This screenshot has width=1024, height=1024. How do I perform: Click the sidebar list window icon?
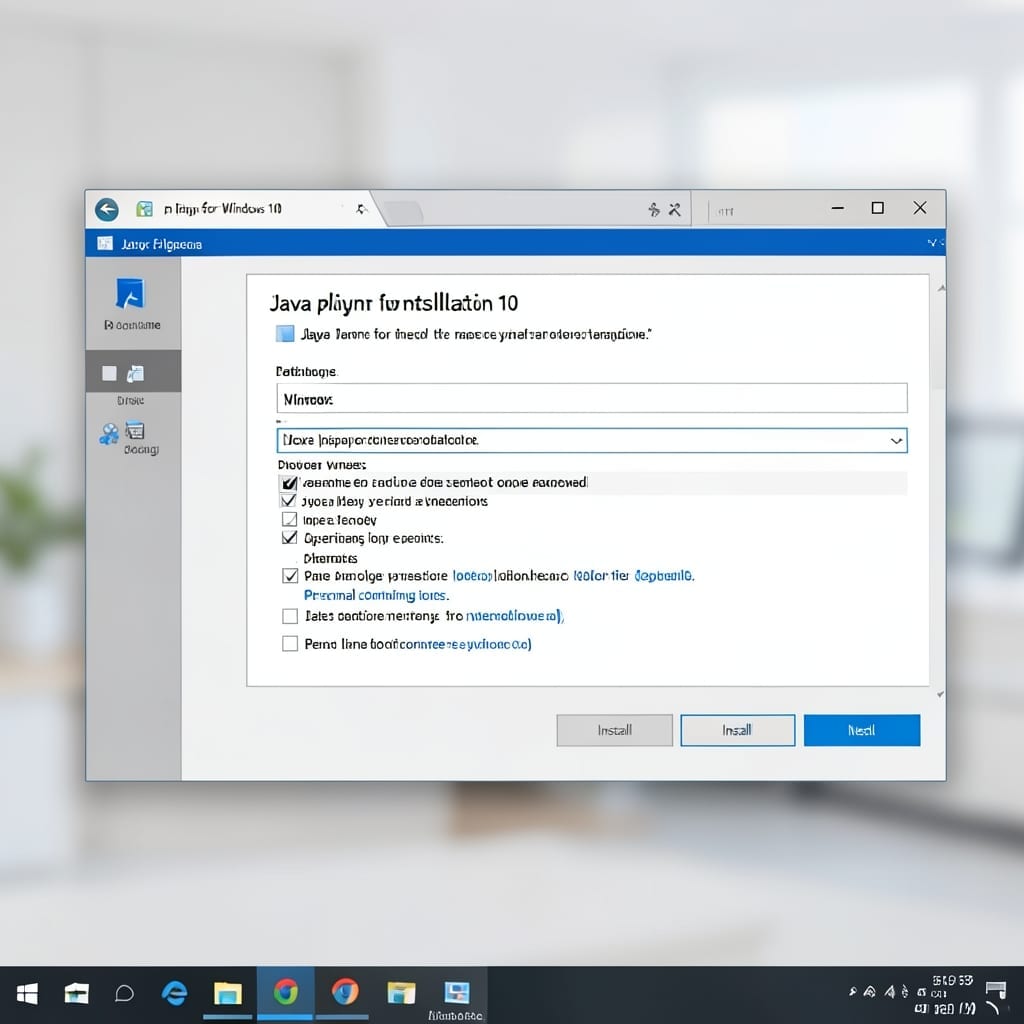pos(135,430)
